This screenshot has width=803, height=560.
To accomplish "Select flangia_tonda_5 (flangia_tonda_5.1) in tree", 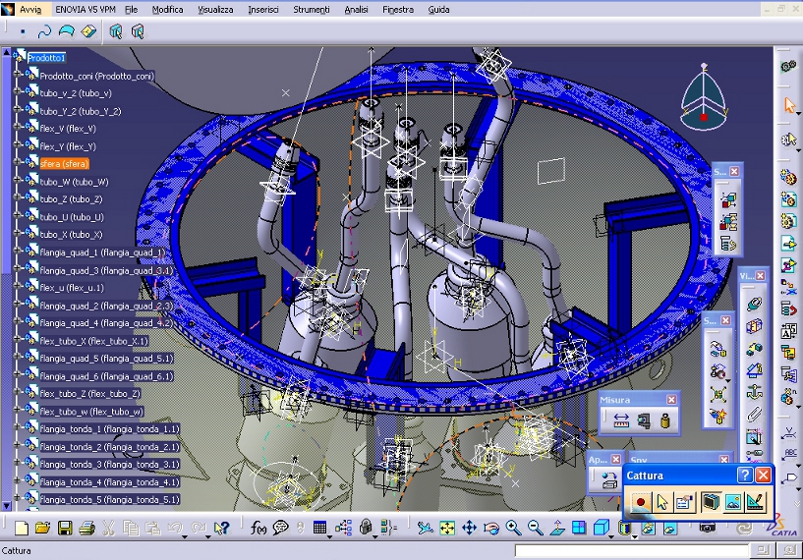I will pos(109,500).
